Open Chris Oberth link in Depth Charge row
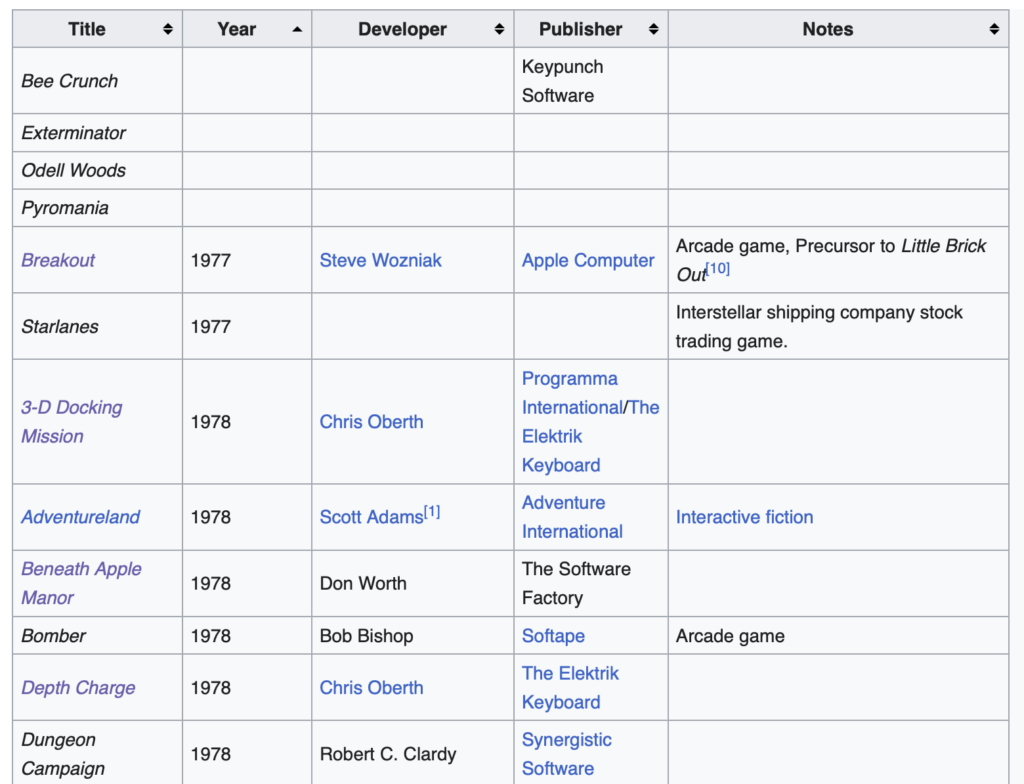Viewport: 1024px width, 784px height. 372,687
